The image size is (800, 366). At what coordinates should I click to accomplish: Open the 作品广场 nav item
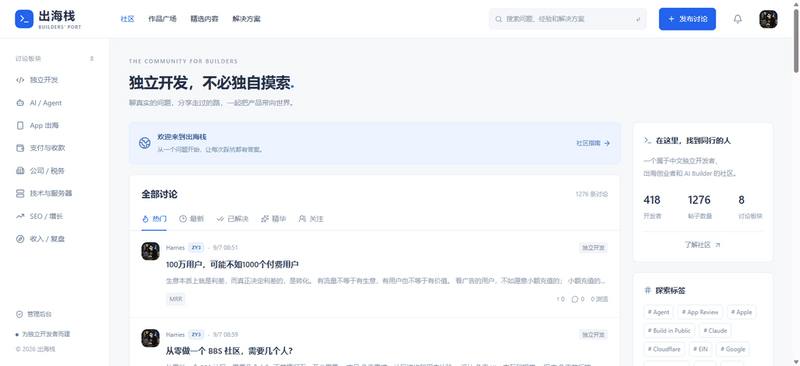162,19
